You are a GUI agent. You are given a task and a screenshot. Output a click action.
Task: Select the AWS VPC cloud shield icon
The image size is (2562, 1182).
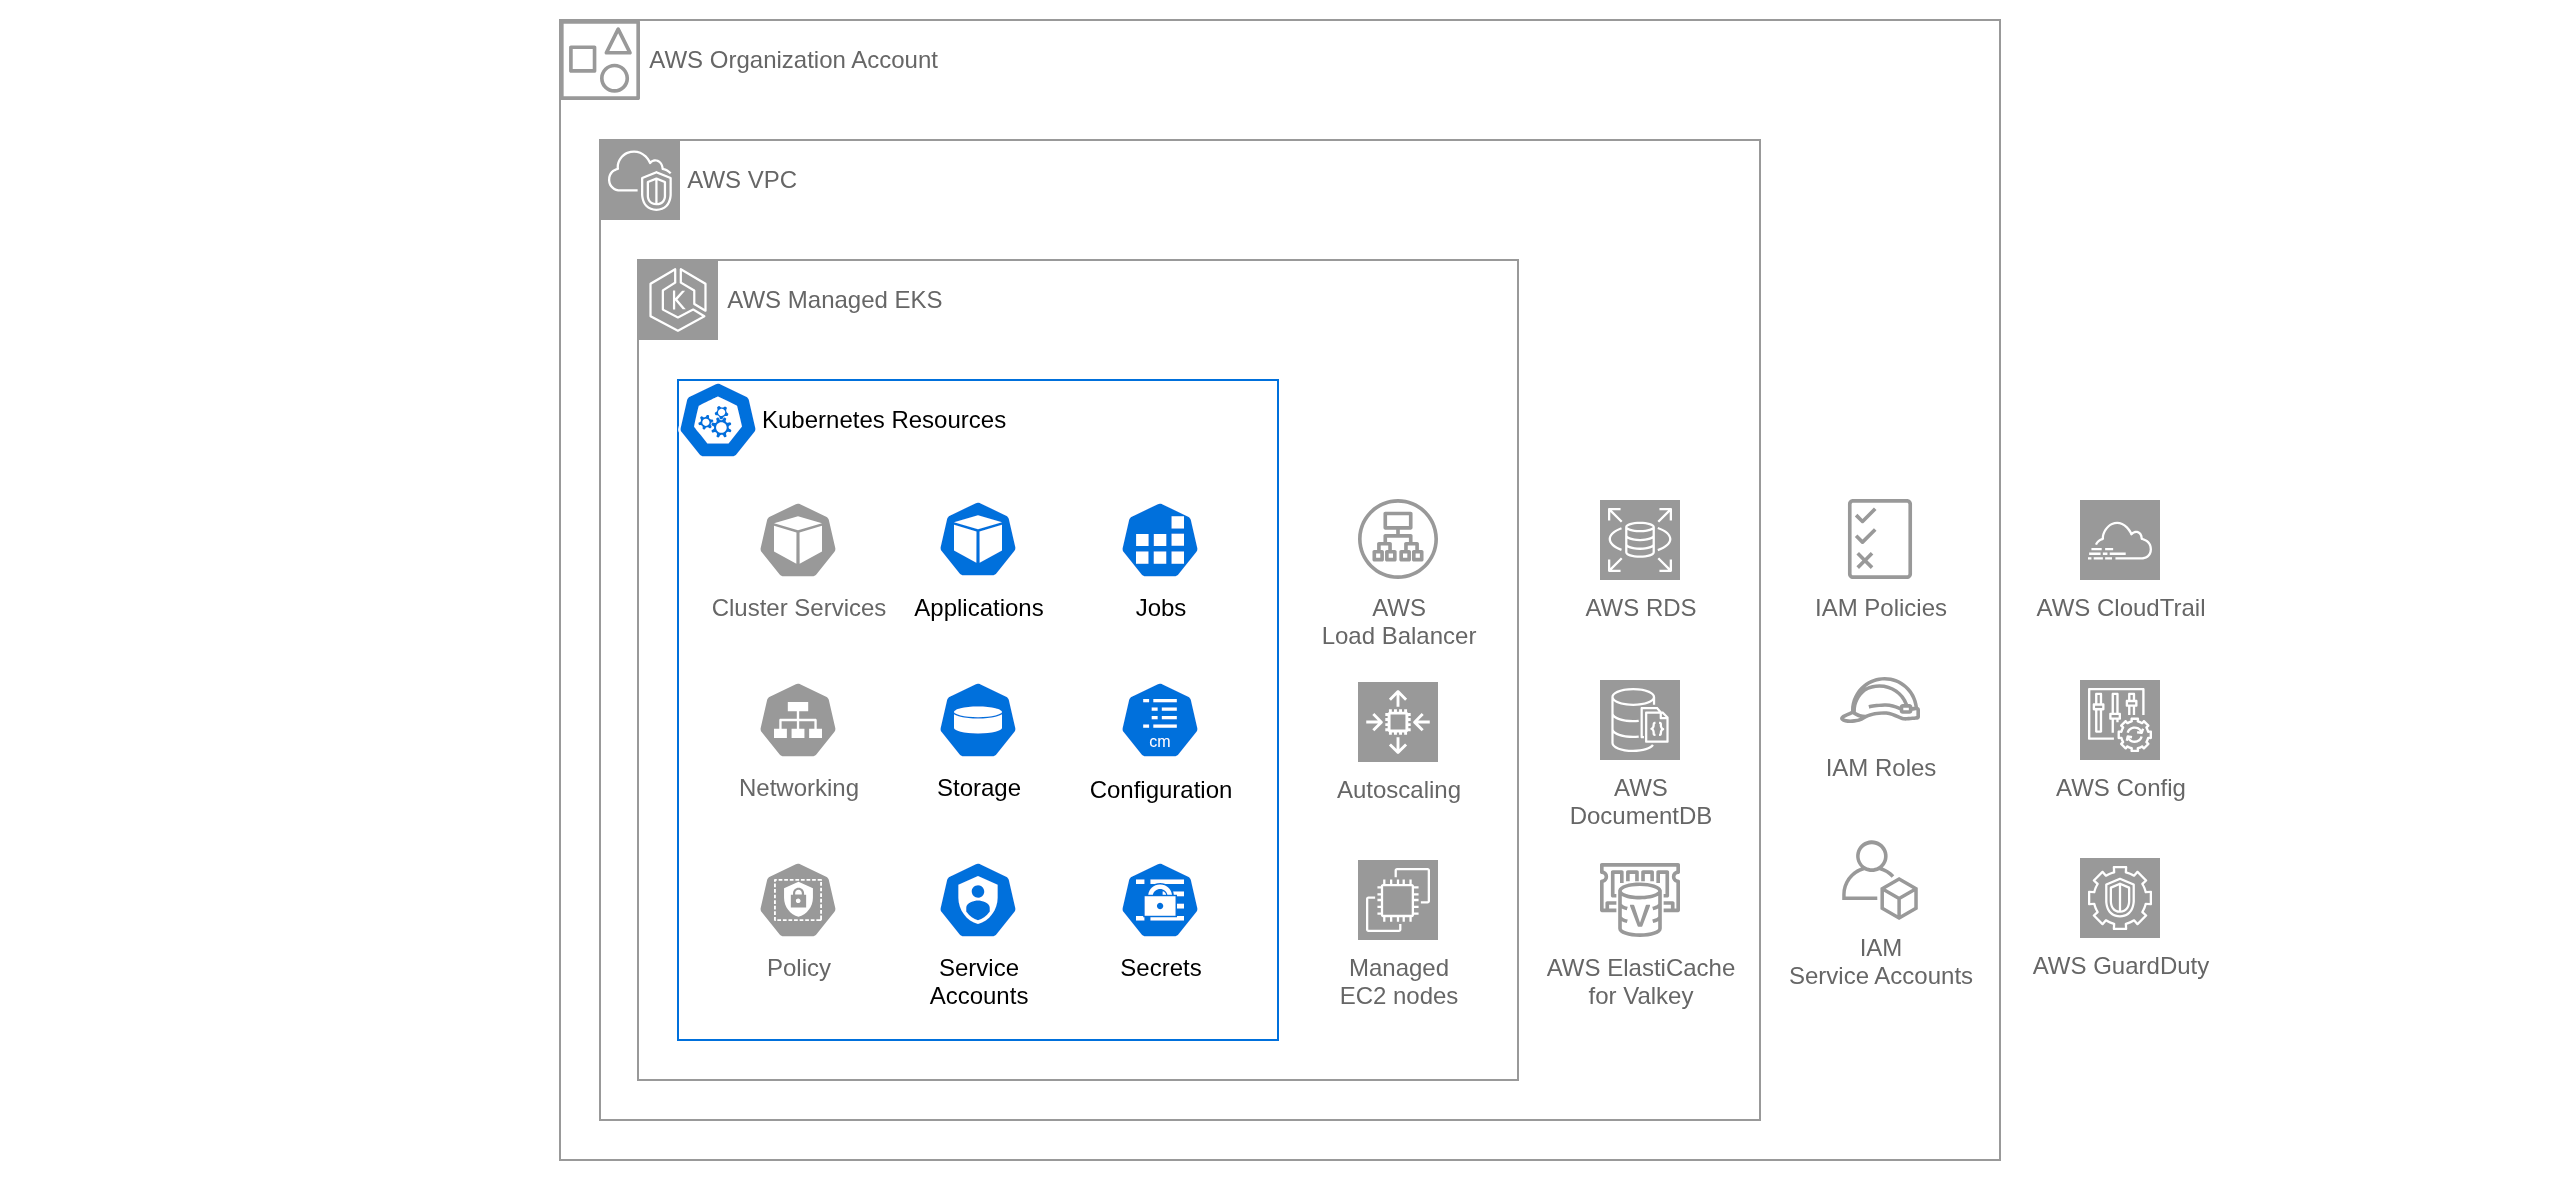(640, 180)
